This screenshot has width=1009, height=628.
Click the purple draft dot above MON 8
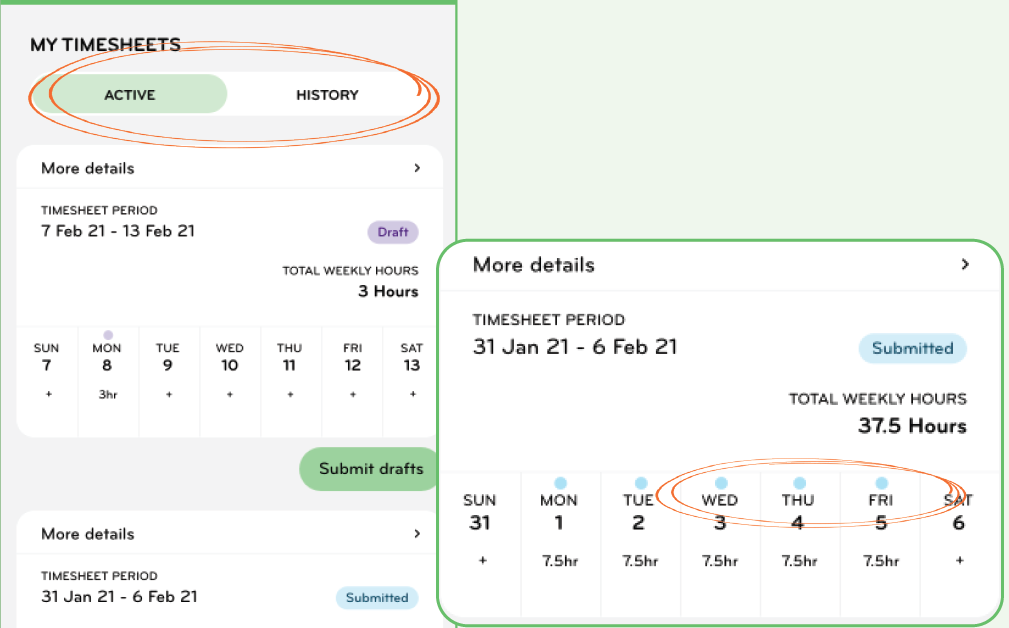pos(108,335)
